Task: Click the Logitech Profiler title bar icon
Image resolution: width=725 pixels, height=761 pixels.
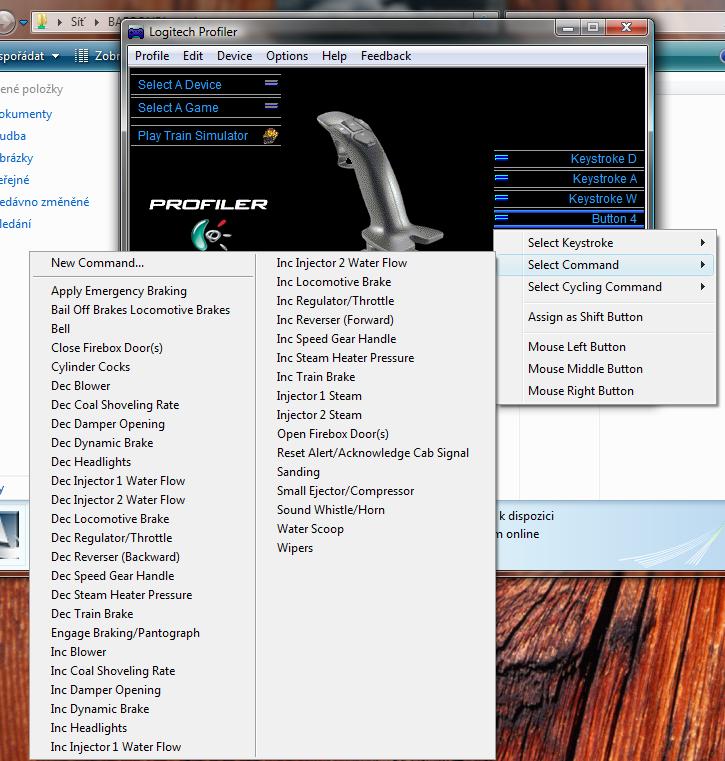Action: (136, 33)
